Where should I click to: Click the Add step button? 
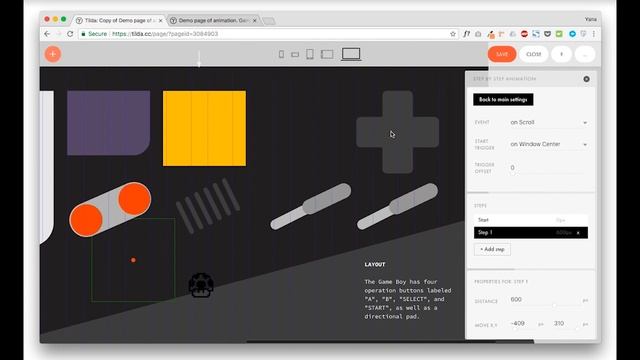pyautogui.click(x=492, y=249)
